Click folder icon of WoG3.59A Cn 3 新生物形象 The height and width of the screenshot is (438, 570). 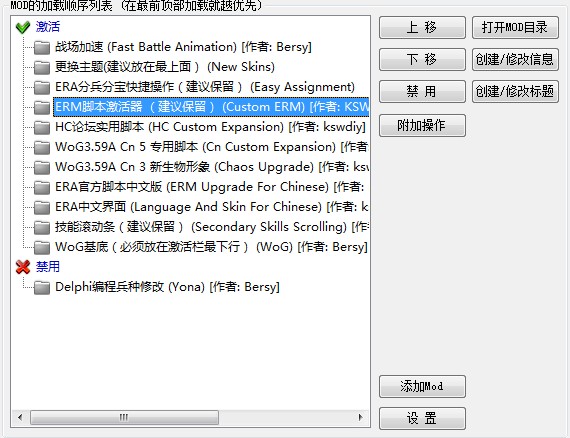click(42, 167)
